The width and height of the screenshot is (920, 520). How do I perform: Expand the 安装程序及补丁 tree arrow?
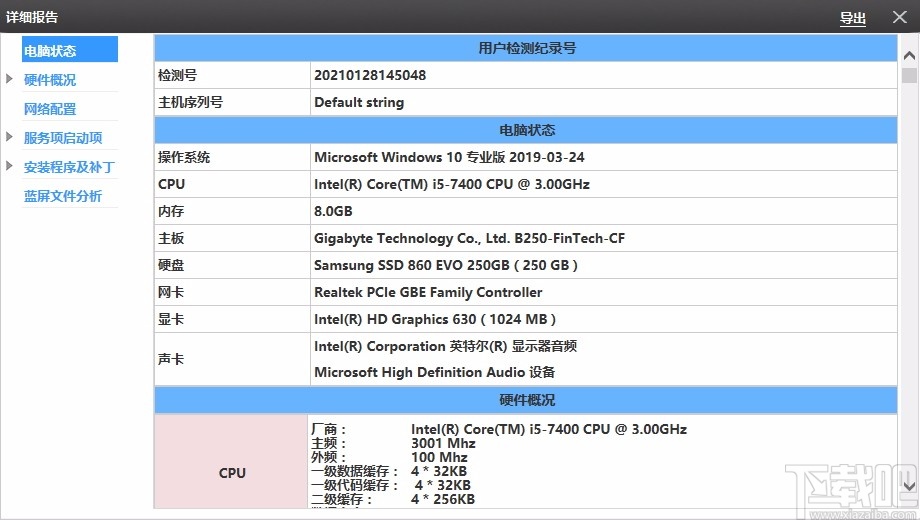9,166
